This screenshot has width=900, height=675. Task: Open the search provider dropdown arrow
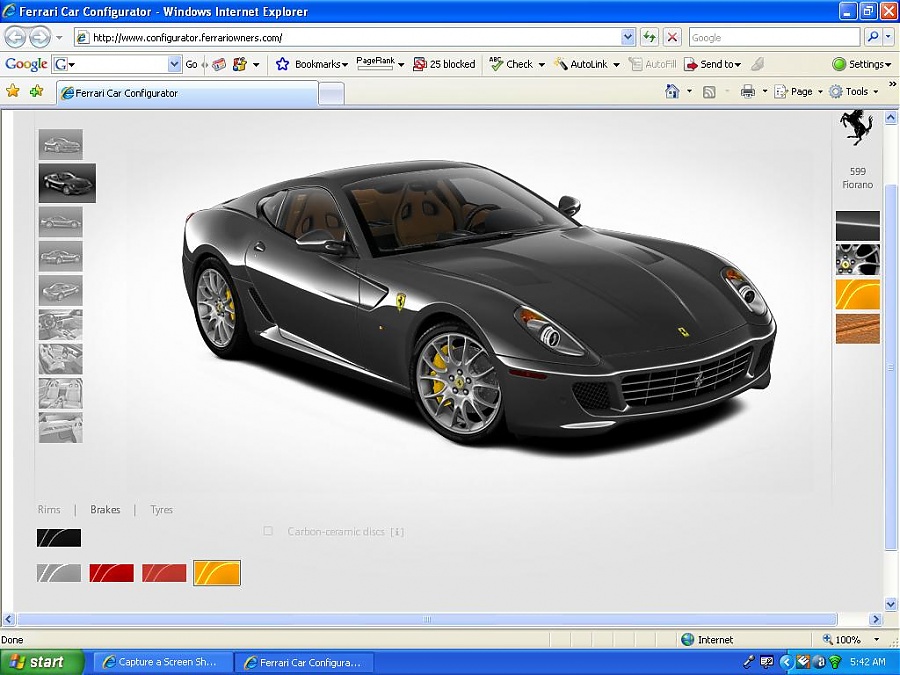coord(889,37)
